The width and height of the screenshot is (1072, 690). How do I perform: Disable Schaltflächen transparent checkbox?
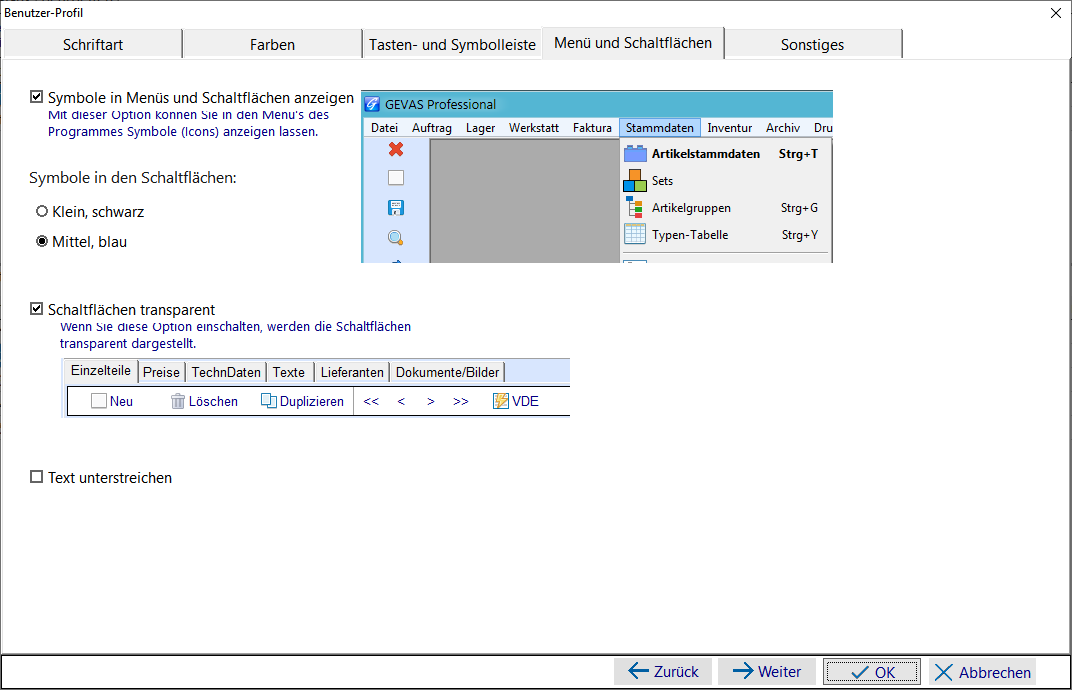(37, 309)
